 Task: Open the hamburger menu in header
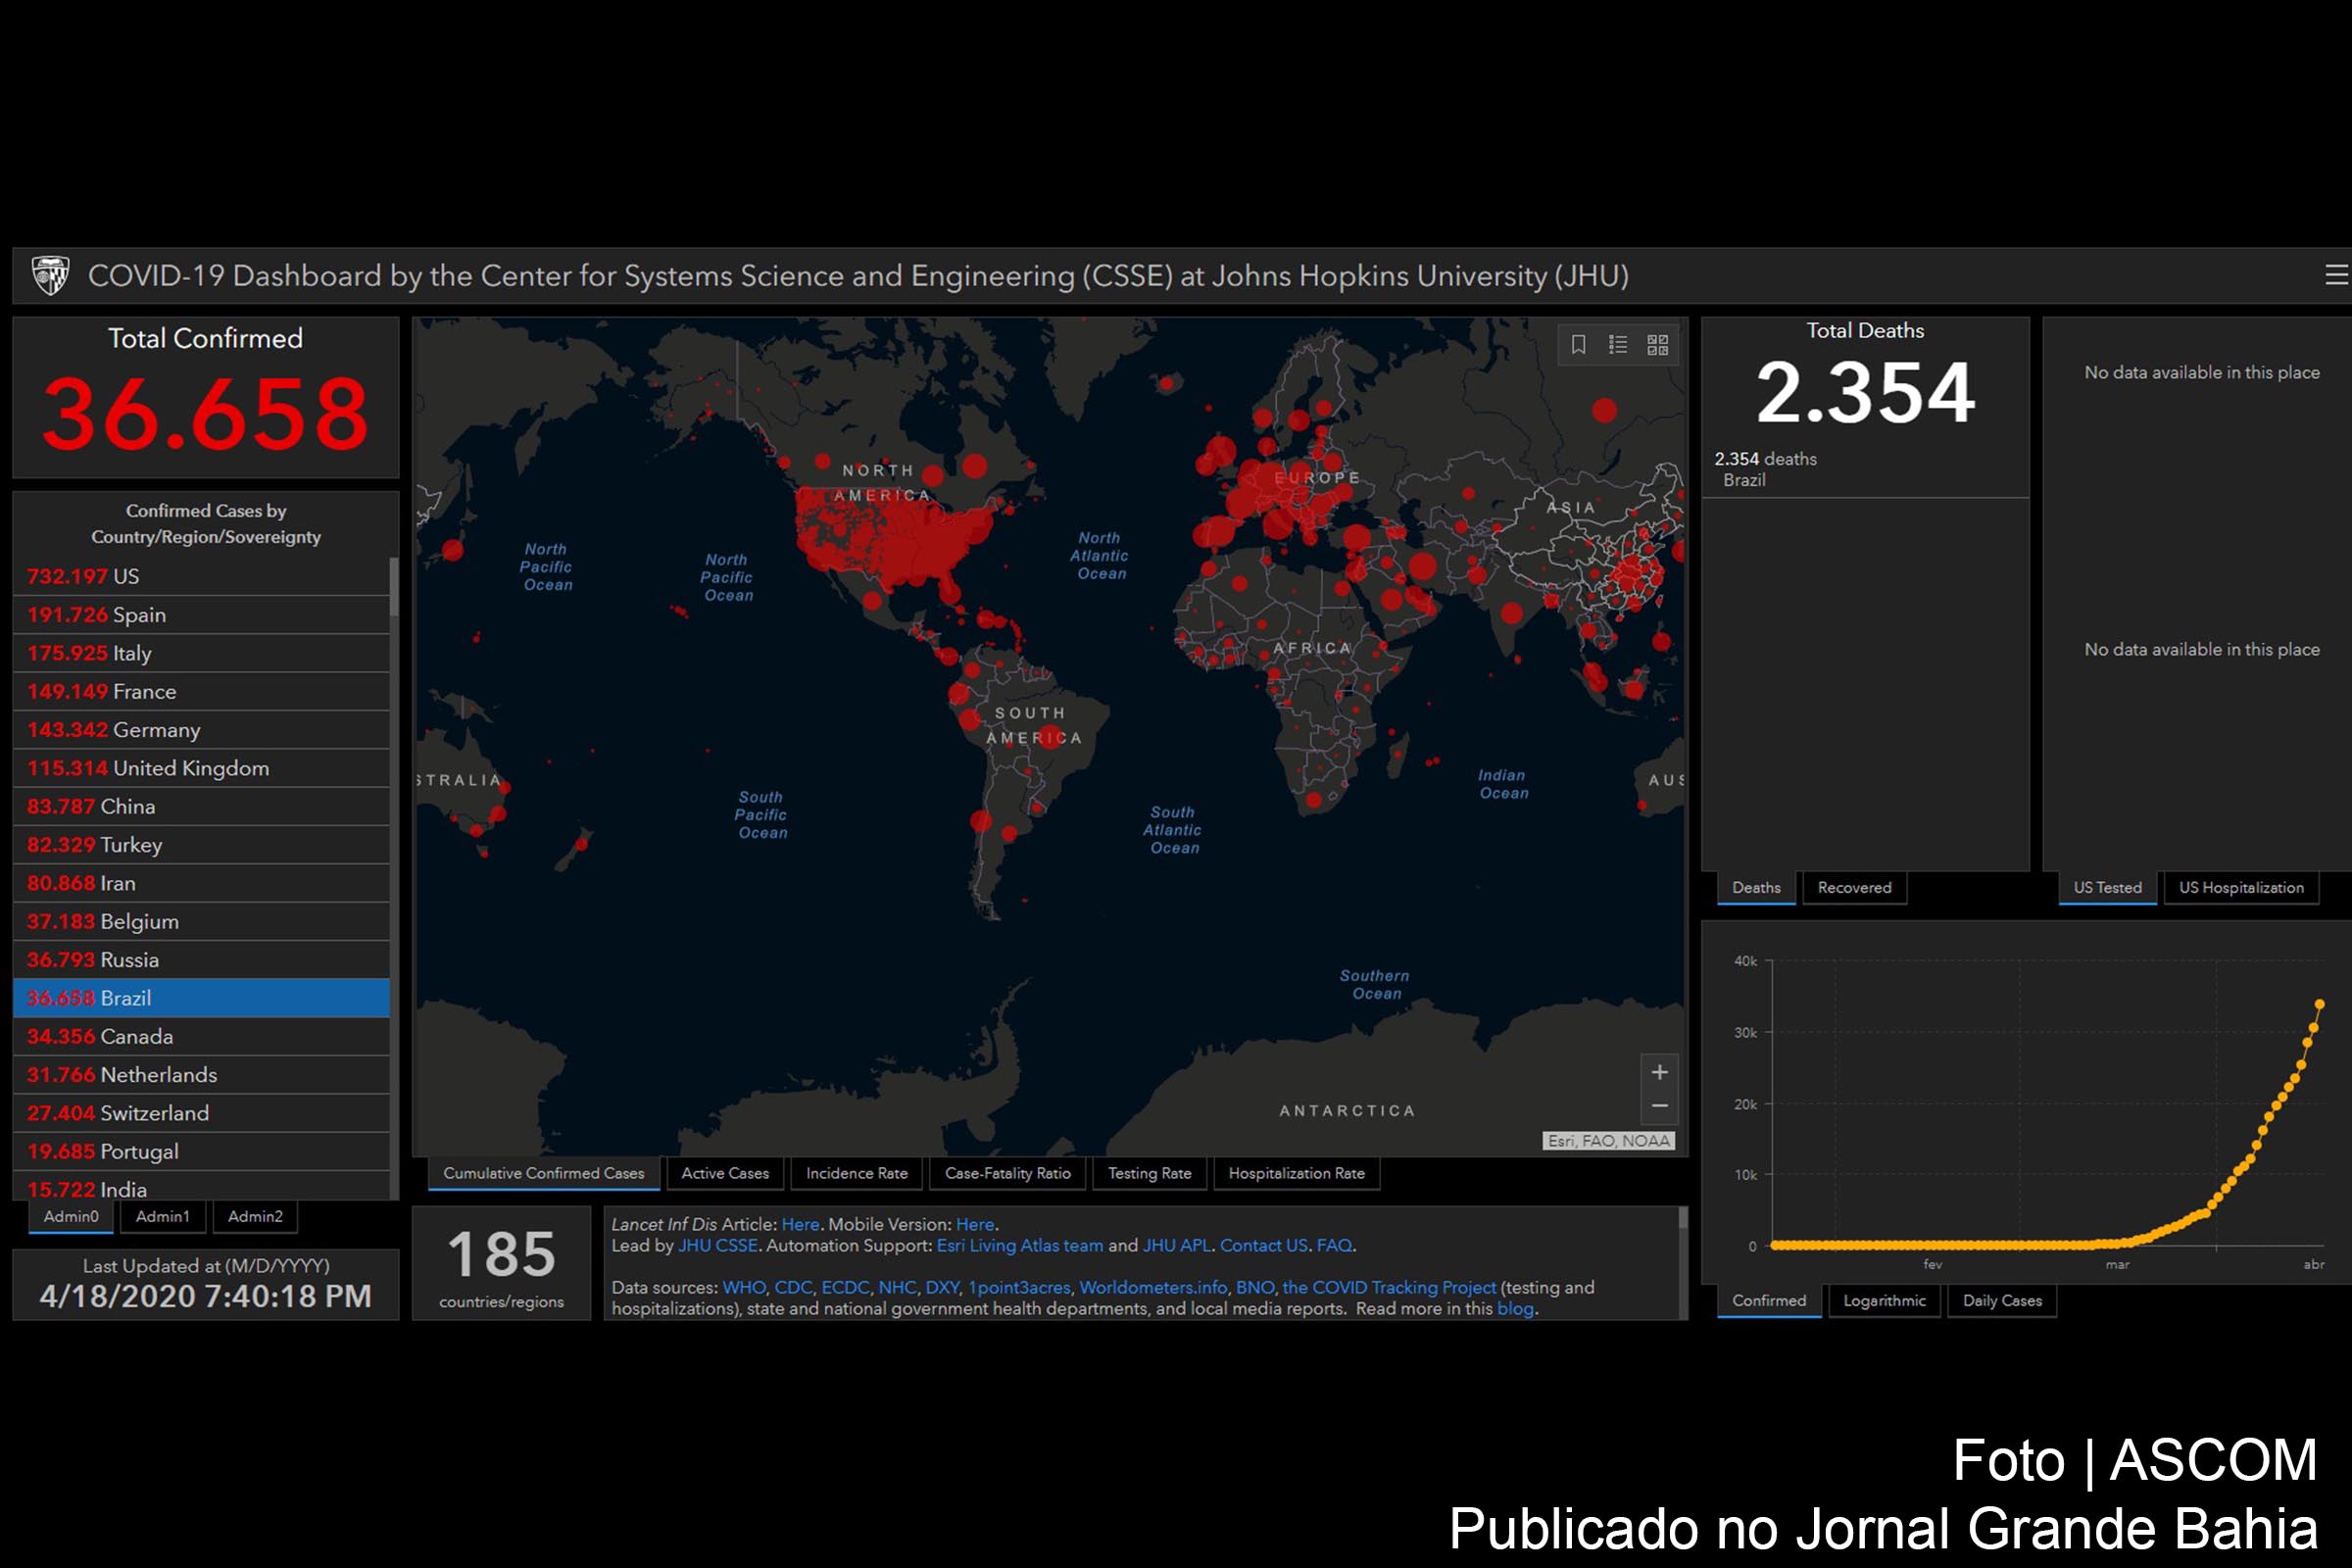click(2336, 275)
